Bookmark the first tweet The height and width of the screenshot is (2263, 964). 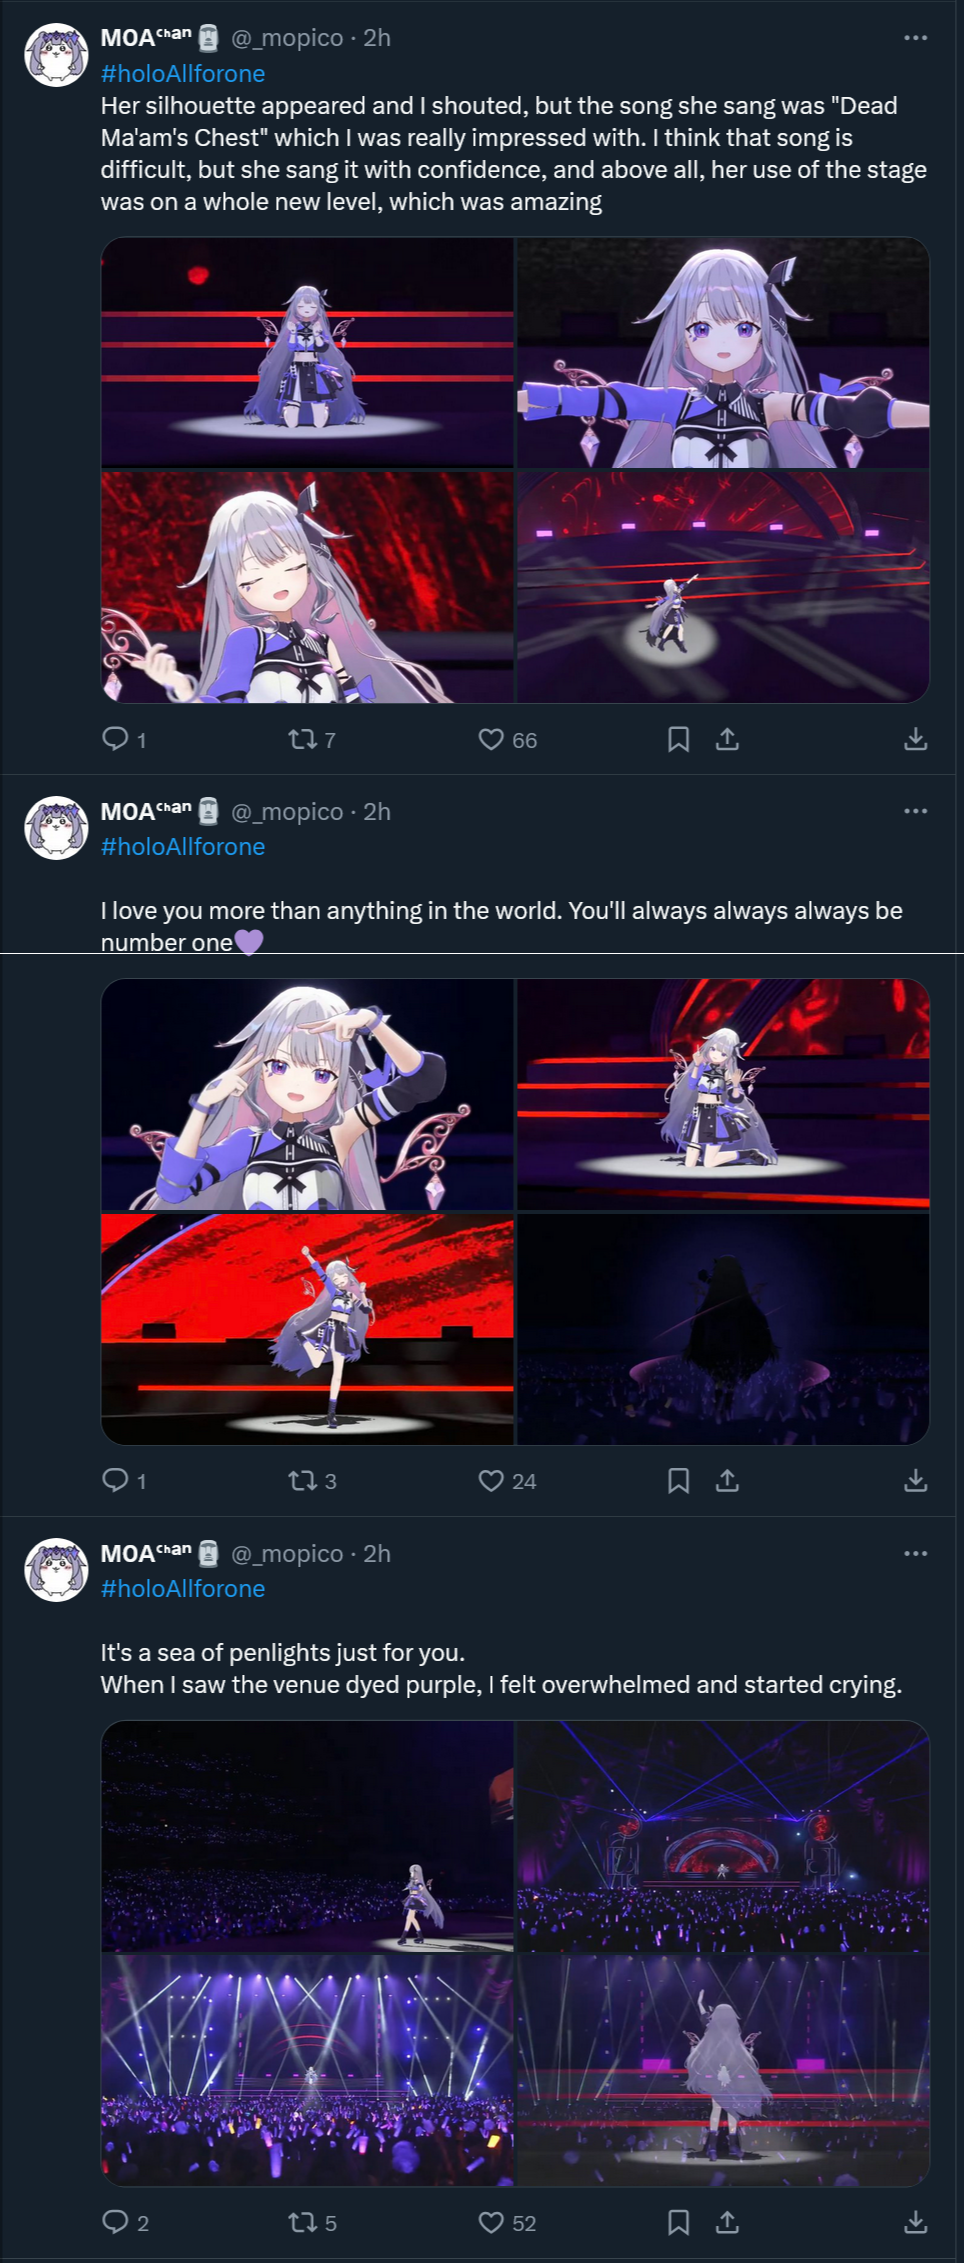click(678, 739)
